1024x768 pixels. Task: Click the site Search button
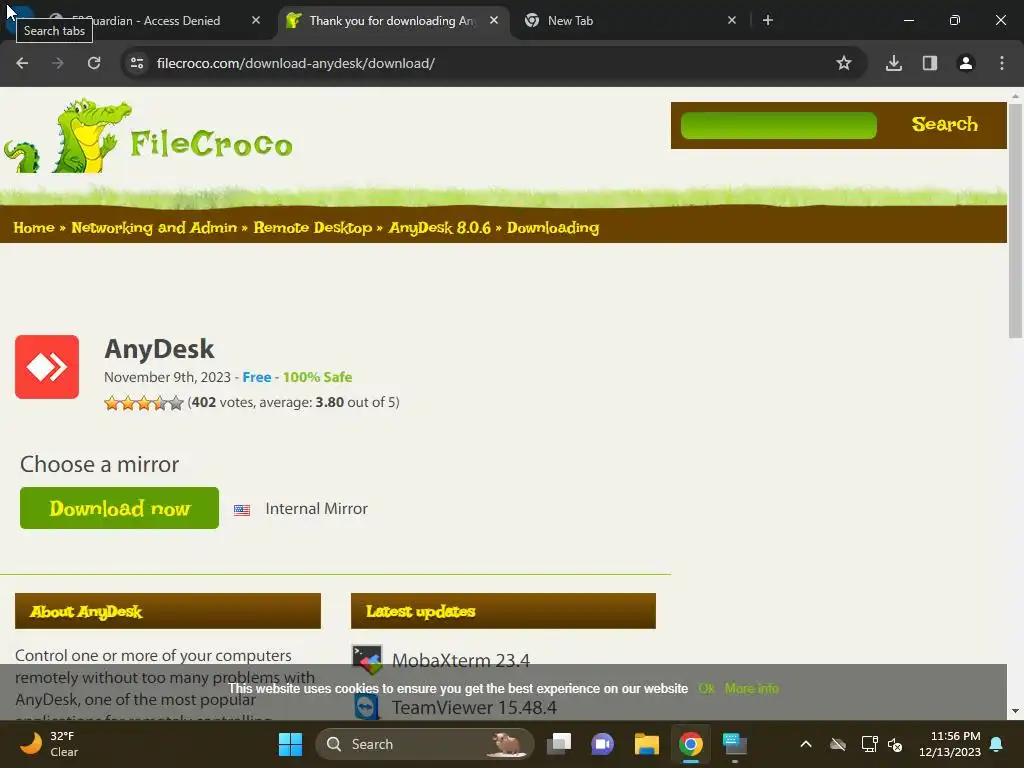(x=944, y=124)
